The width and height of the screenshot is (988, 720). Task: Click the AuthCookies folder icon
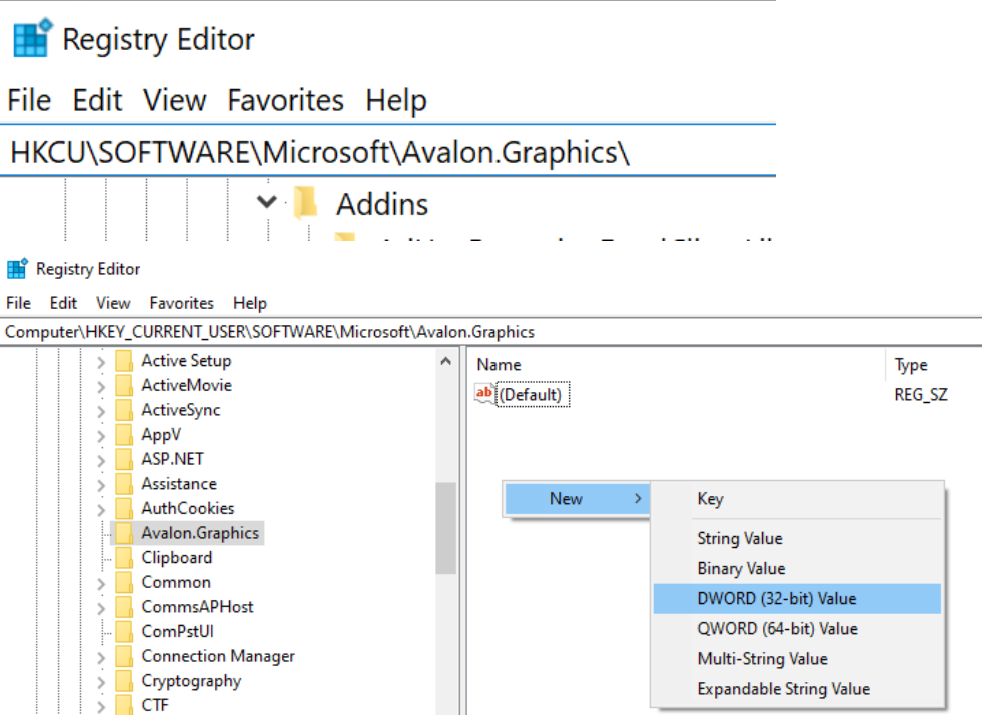tap(124, 509)
